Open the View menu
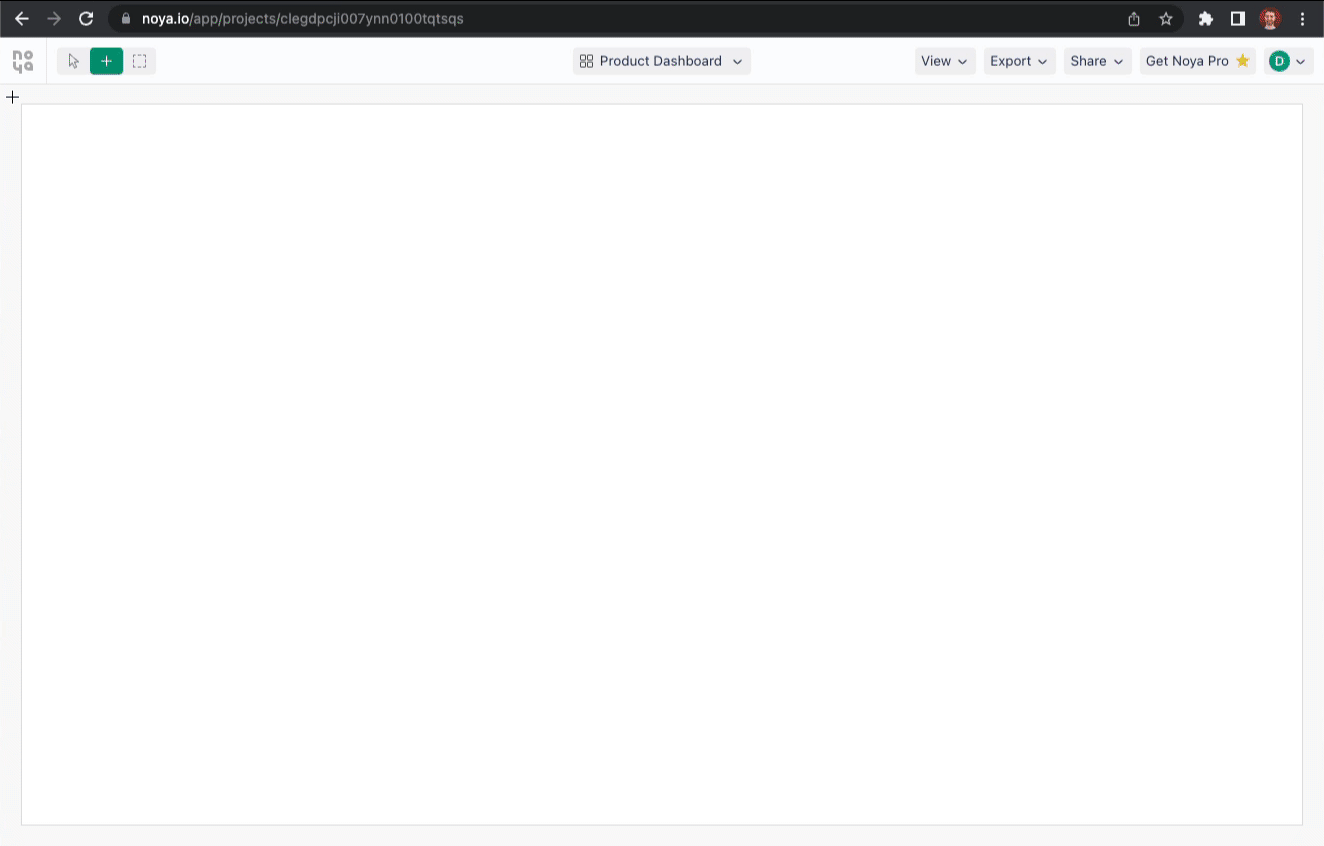The height and width of the screenshot is (846, 1324). pos(944,61)
